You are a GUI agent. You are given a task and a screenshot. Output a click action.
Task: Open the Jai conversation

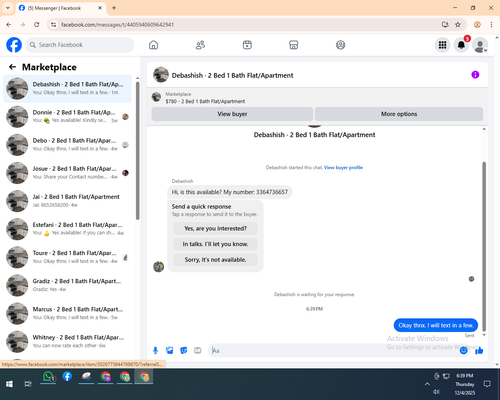[x=67, y=201]
